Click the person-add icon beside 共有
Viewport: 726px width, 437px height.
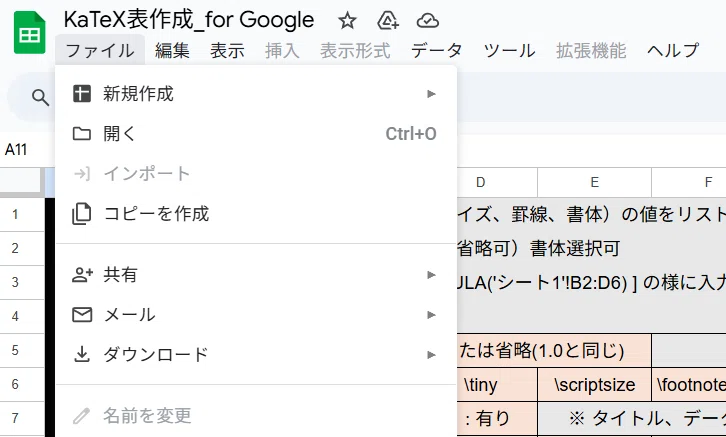coord(82,275)
